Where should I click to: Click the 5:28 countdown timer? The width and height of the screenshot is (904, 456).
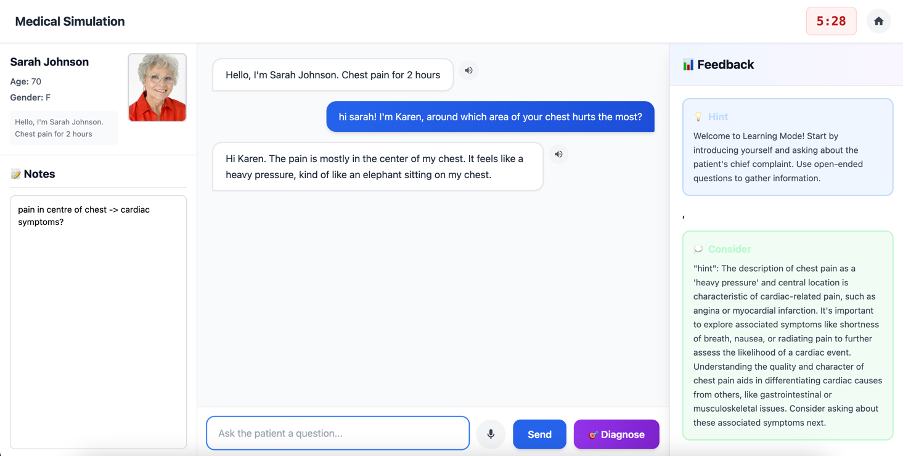831,21
